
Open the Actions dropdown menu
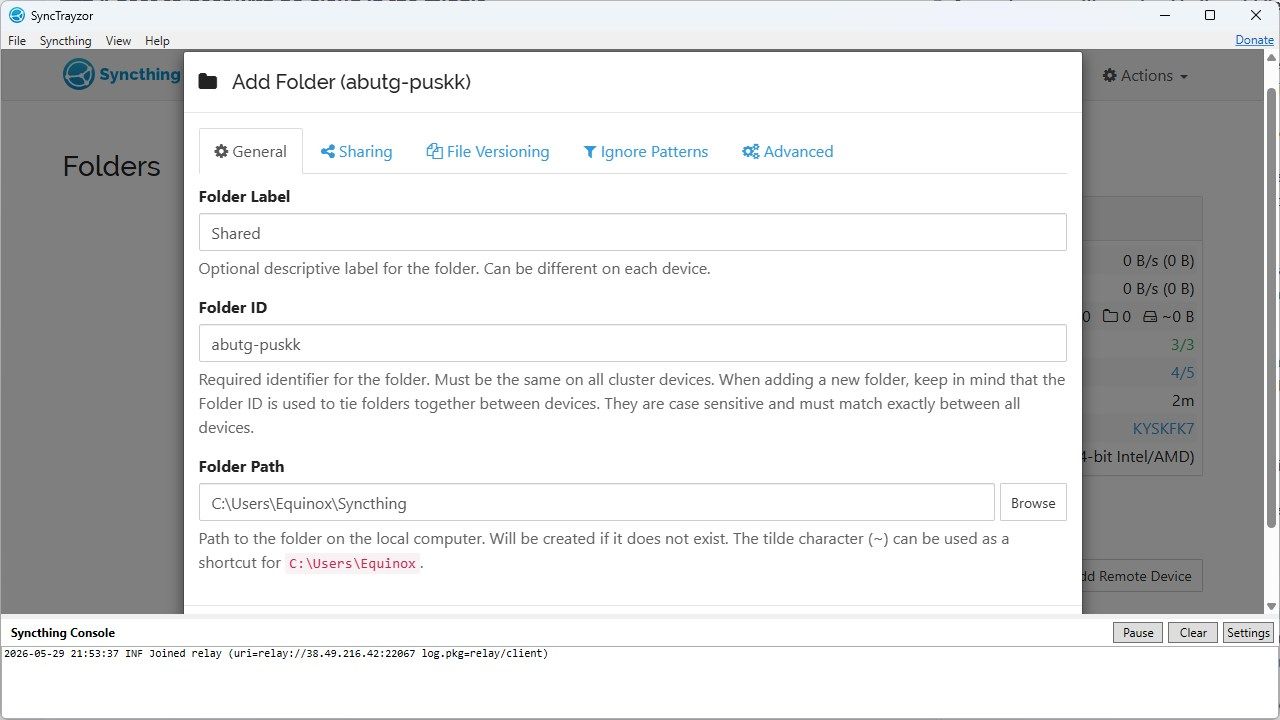click(1145, 76)
